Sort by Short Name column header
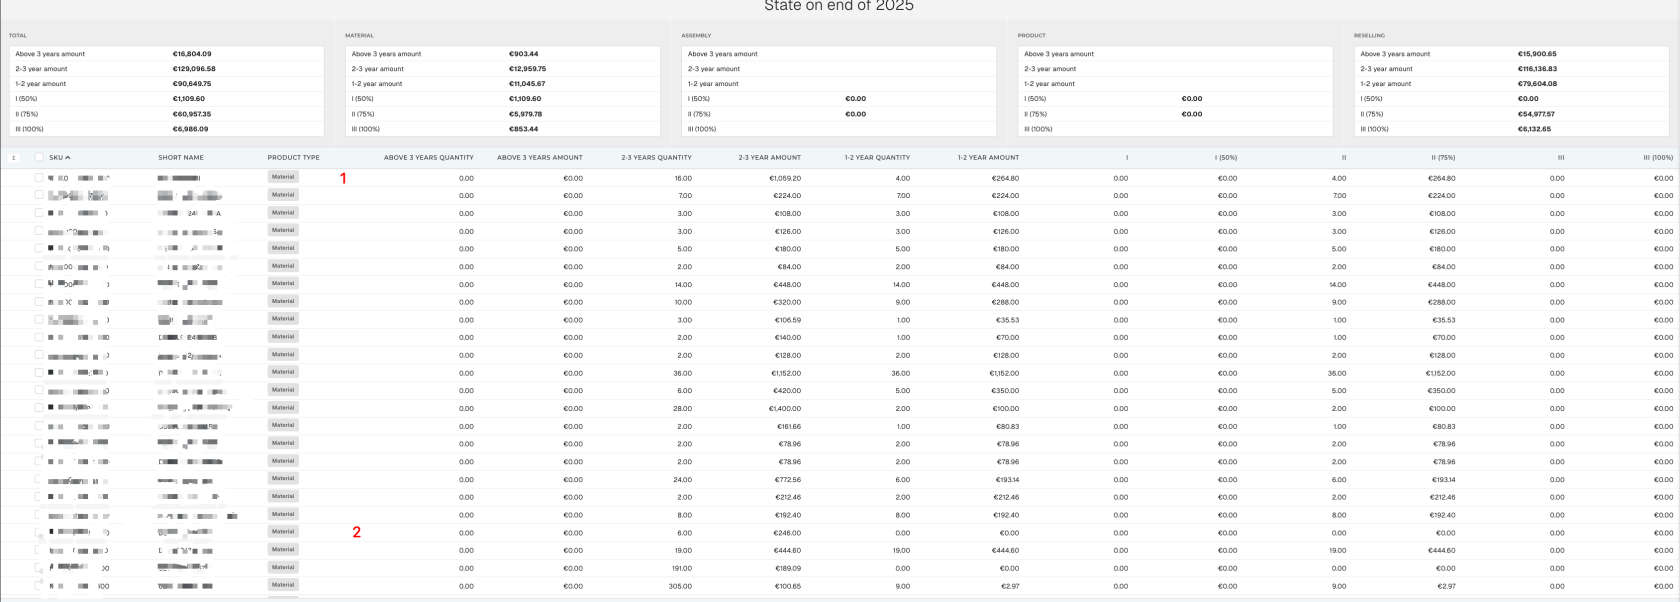 pos(181,157)
